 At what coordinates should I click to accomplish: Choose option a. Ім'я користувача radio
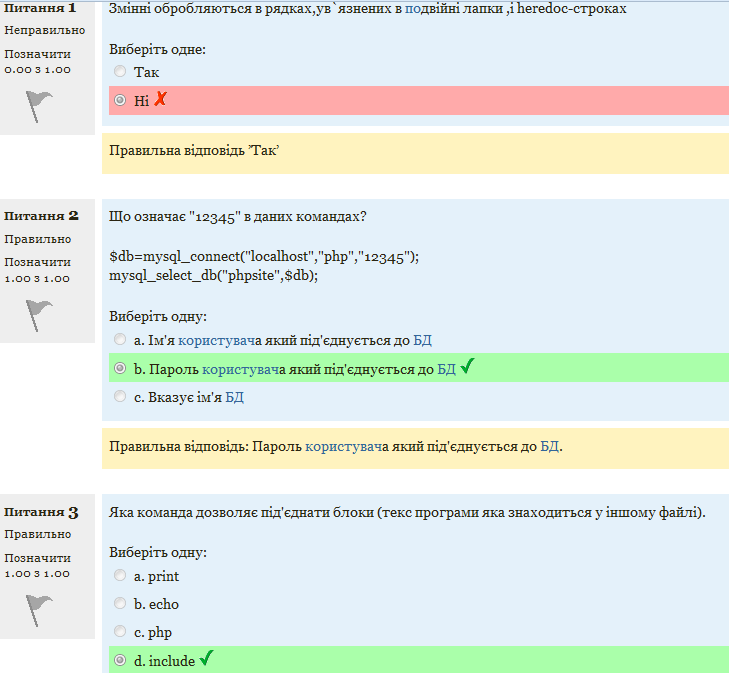pos(120,339)
